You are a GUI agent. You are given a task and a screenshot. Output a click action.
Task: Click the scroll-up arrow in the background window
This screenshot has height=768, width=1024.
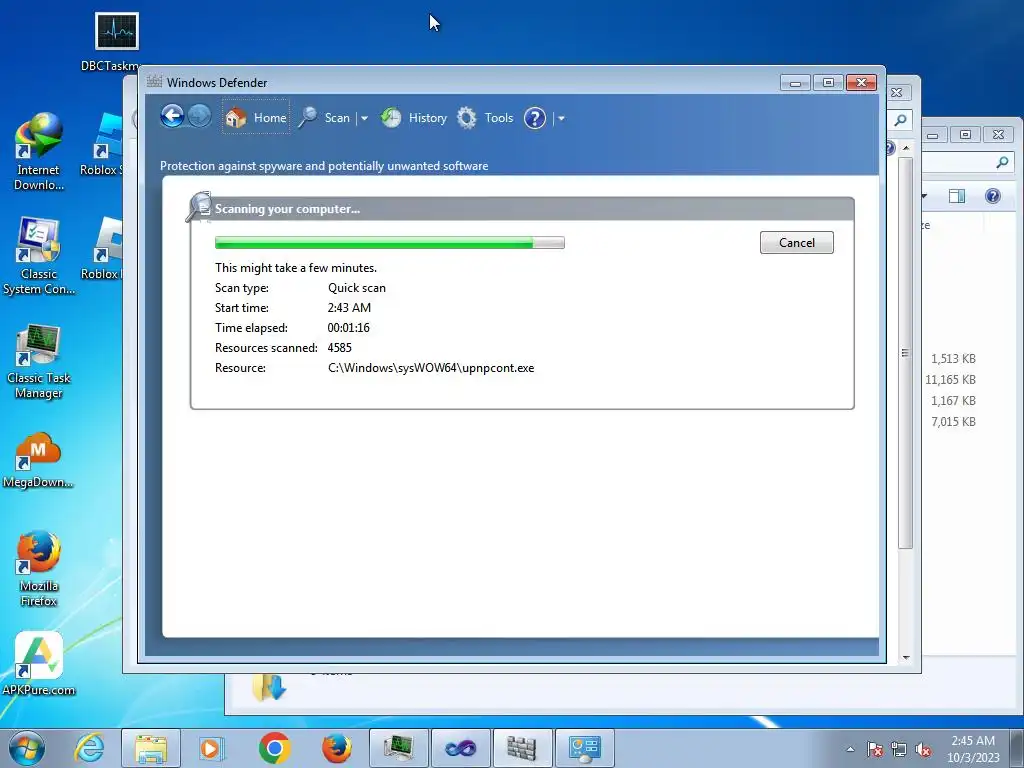[x=906, y=148]
